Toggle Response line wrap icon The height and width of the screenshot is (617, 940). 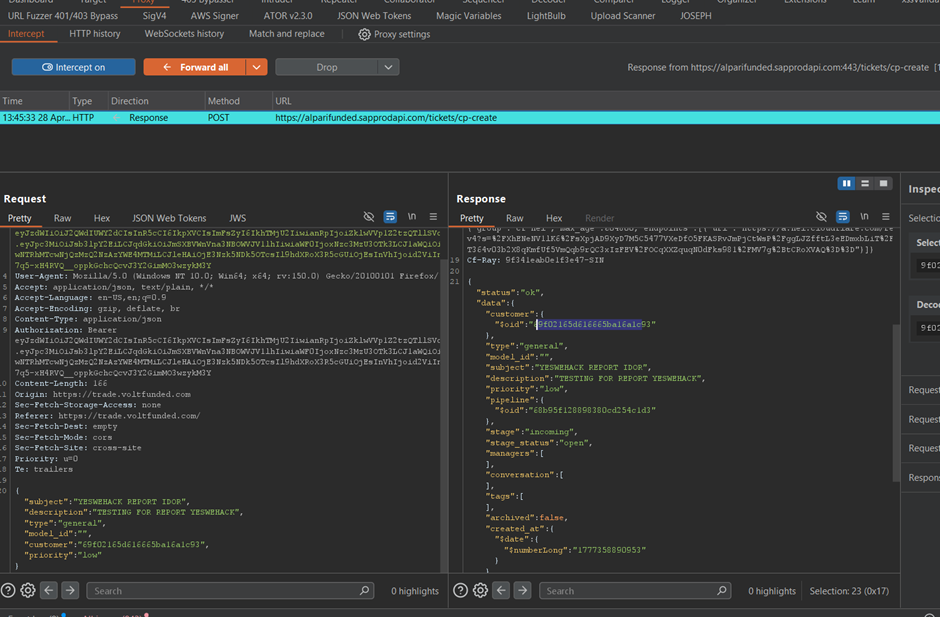pos(843,216)
